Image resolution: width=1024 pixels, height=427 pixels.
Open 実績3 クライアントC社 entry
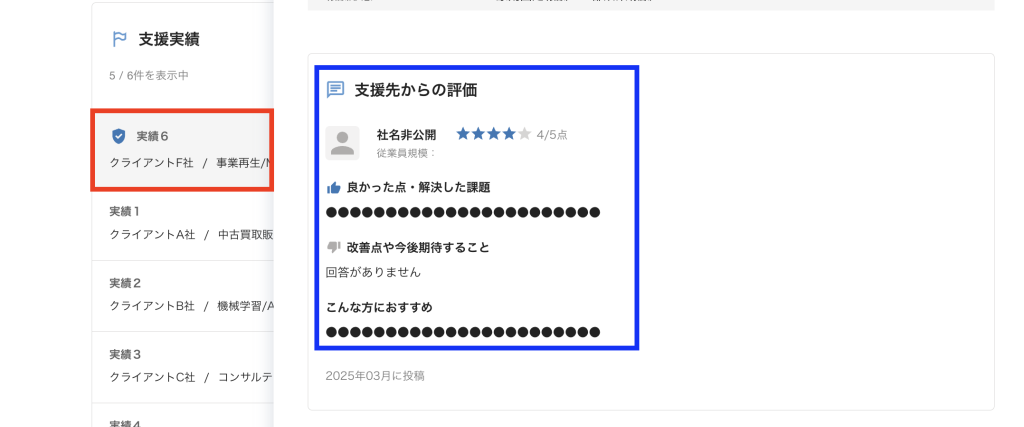tap(182, 367)
